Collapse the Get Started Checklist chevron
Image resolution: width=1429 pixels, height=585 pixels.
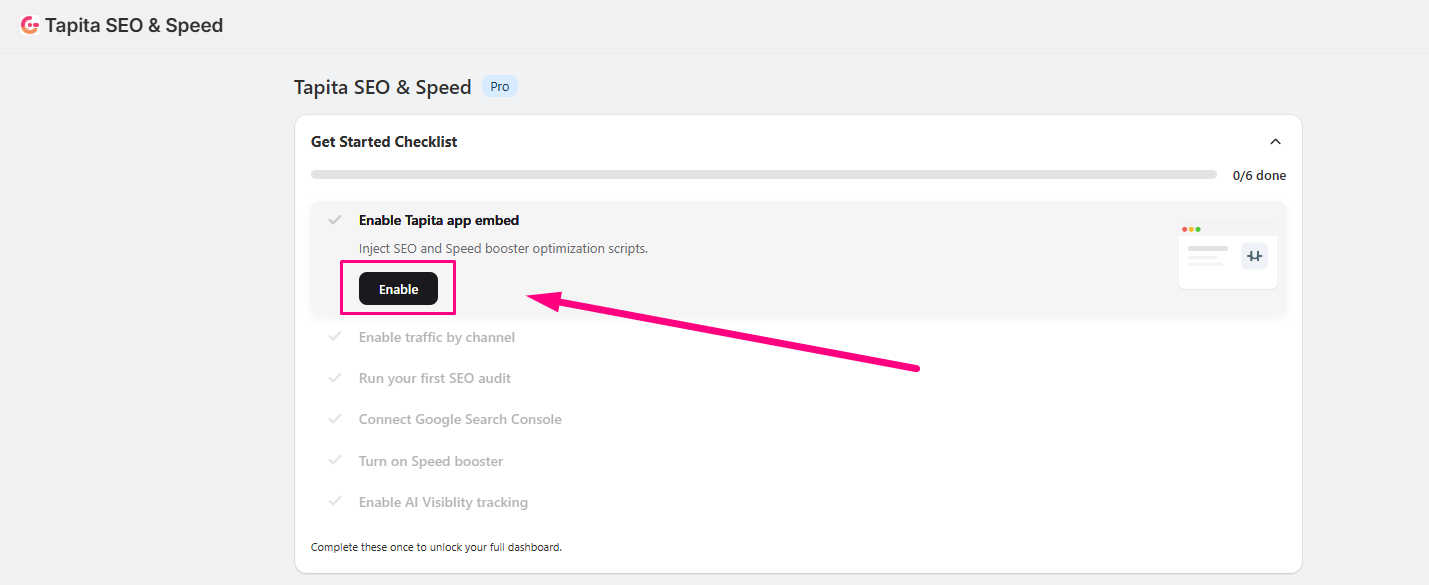coord(1275,142)
